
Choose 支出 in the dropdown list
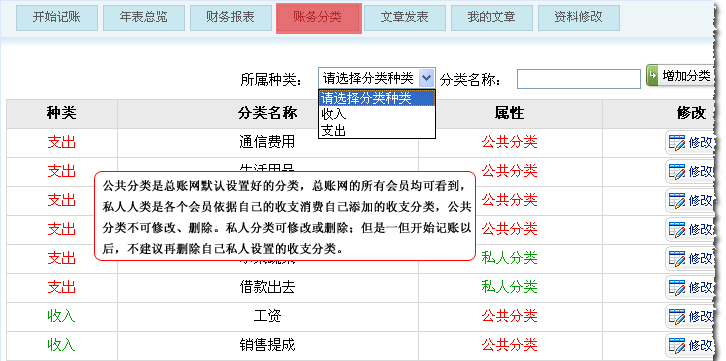377,131
